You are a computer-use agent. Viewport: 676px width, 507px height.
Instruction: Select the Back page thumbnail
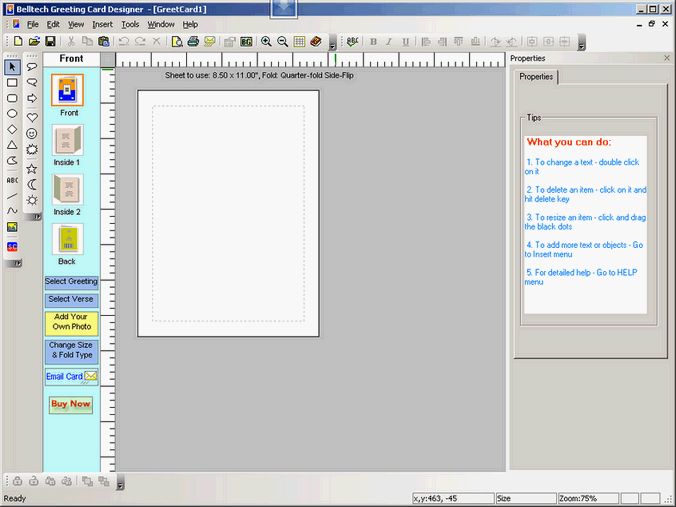point(67,239)
